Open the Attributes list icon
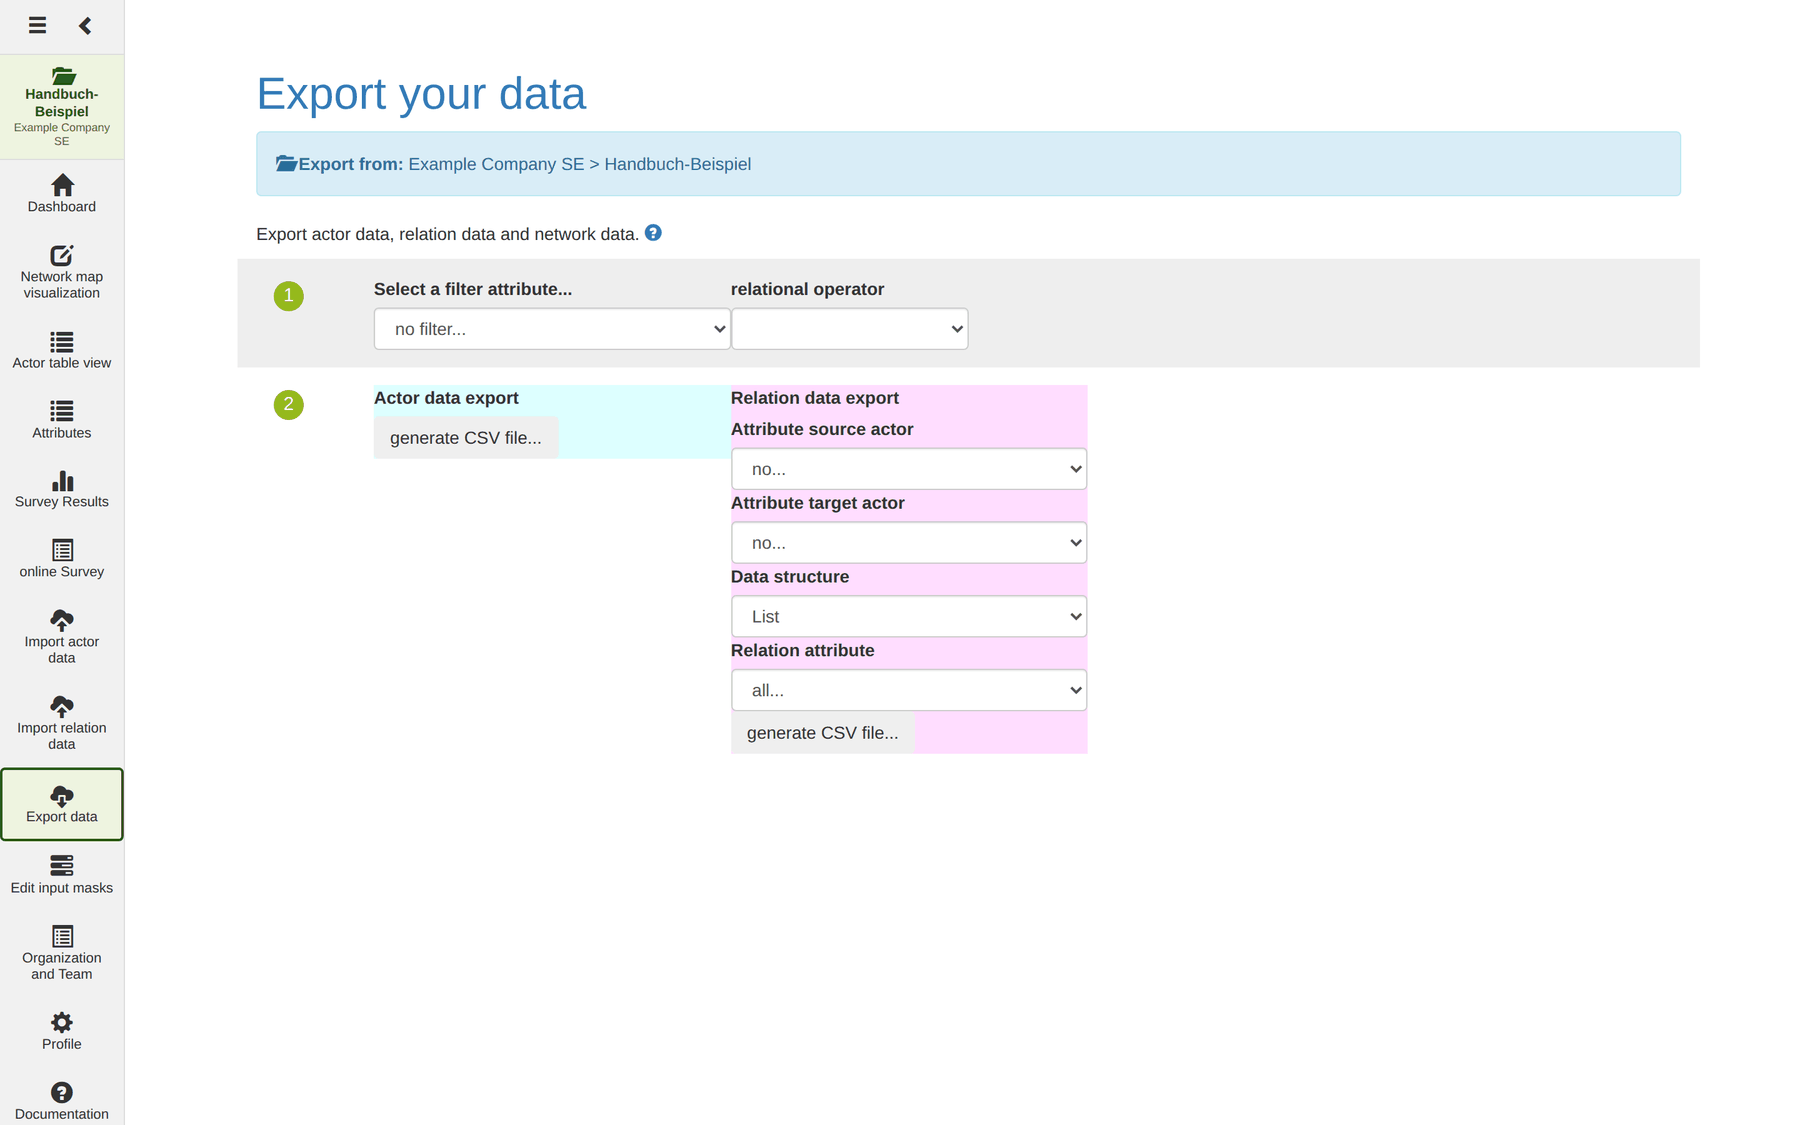 tap(62, 411)
